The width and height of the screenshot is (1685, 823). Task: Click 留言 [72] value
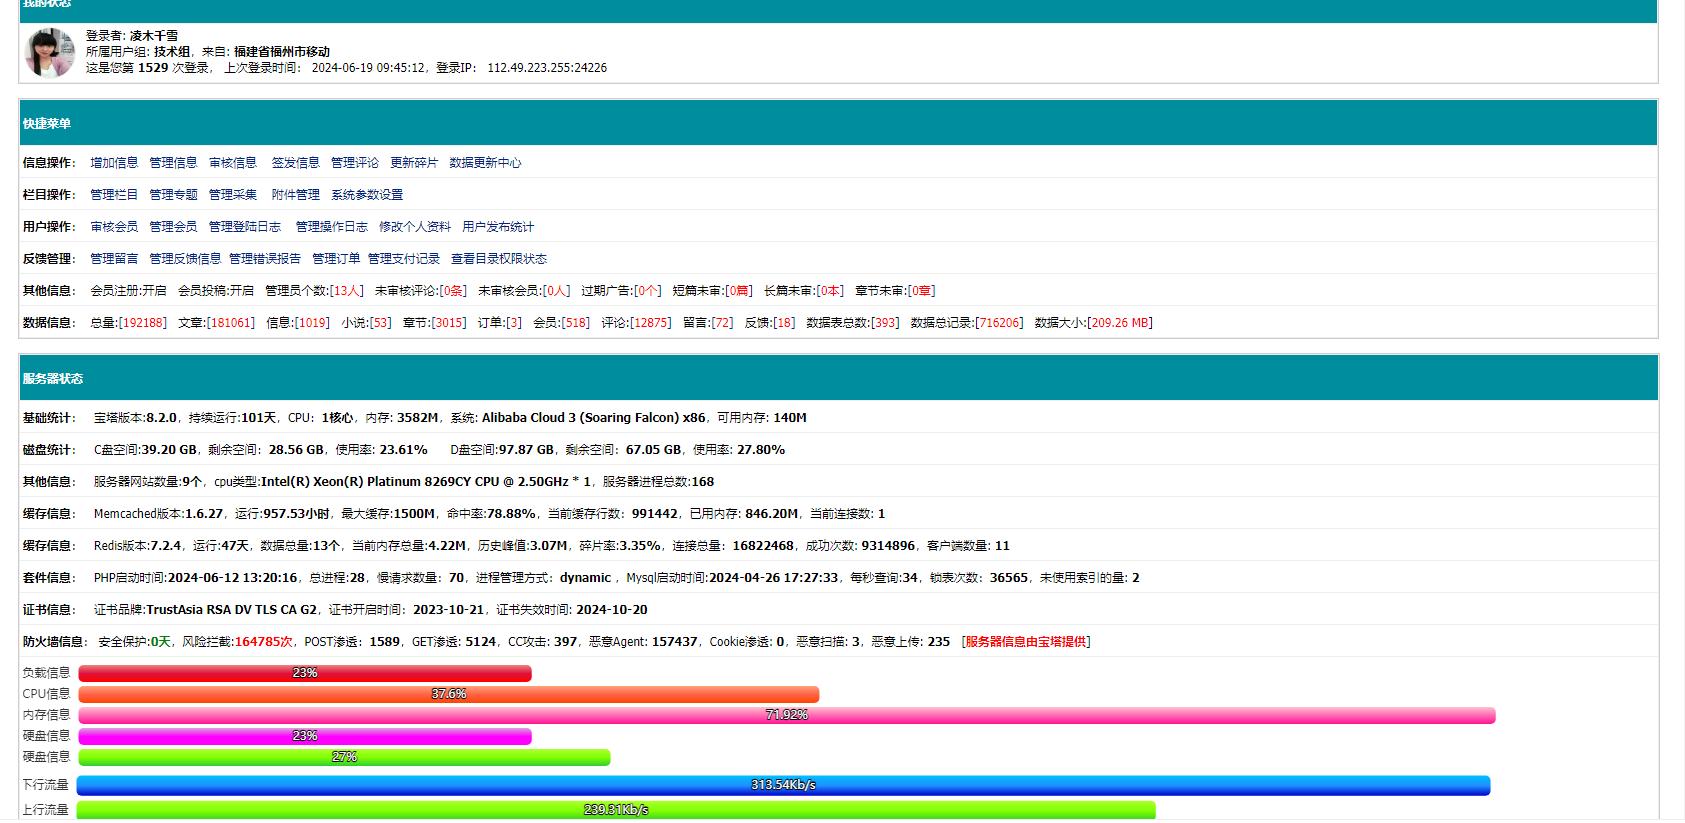point(722,323)
